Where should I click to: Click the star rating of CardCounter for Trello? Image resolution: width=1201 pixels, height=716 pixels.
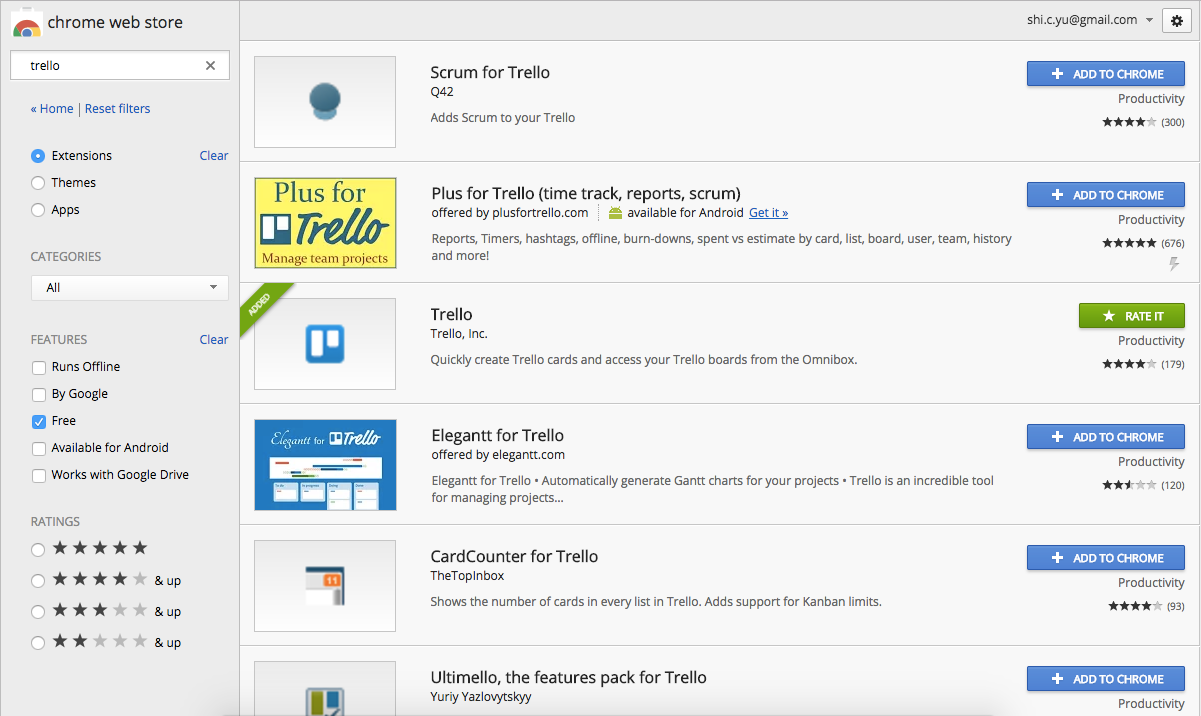1135,606
